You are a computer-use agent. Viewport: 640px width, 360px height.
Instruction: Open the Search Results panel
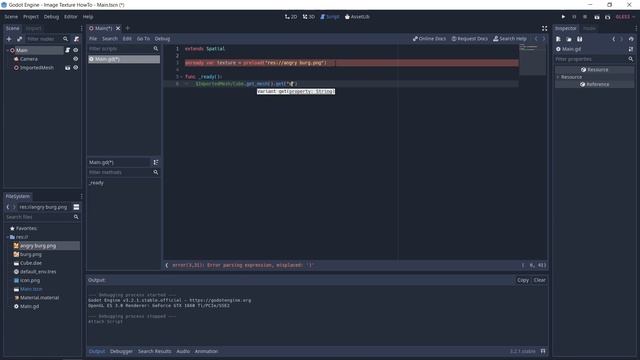click(155, 351)
